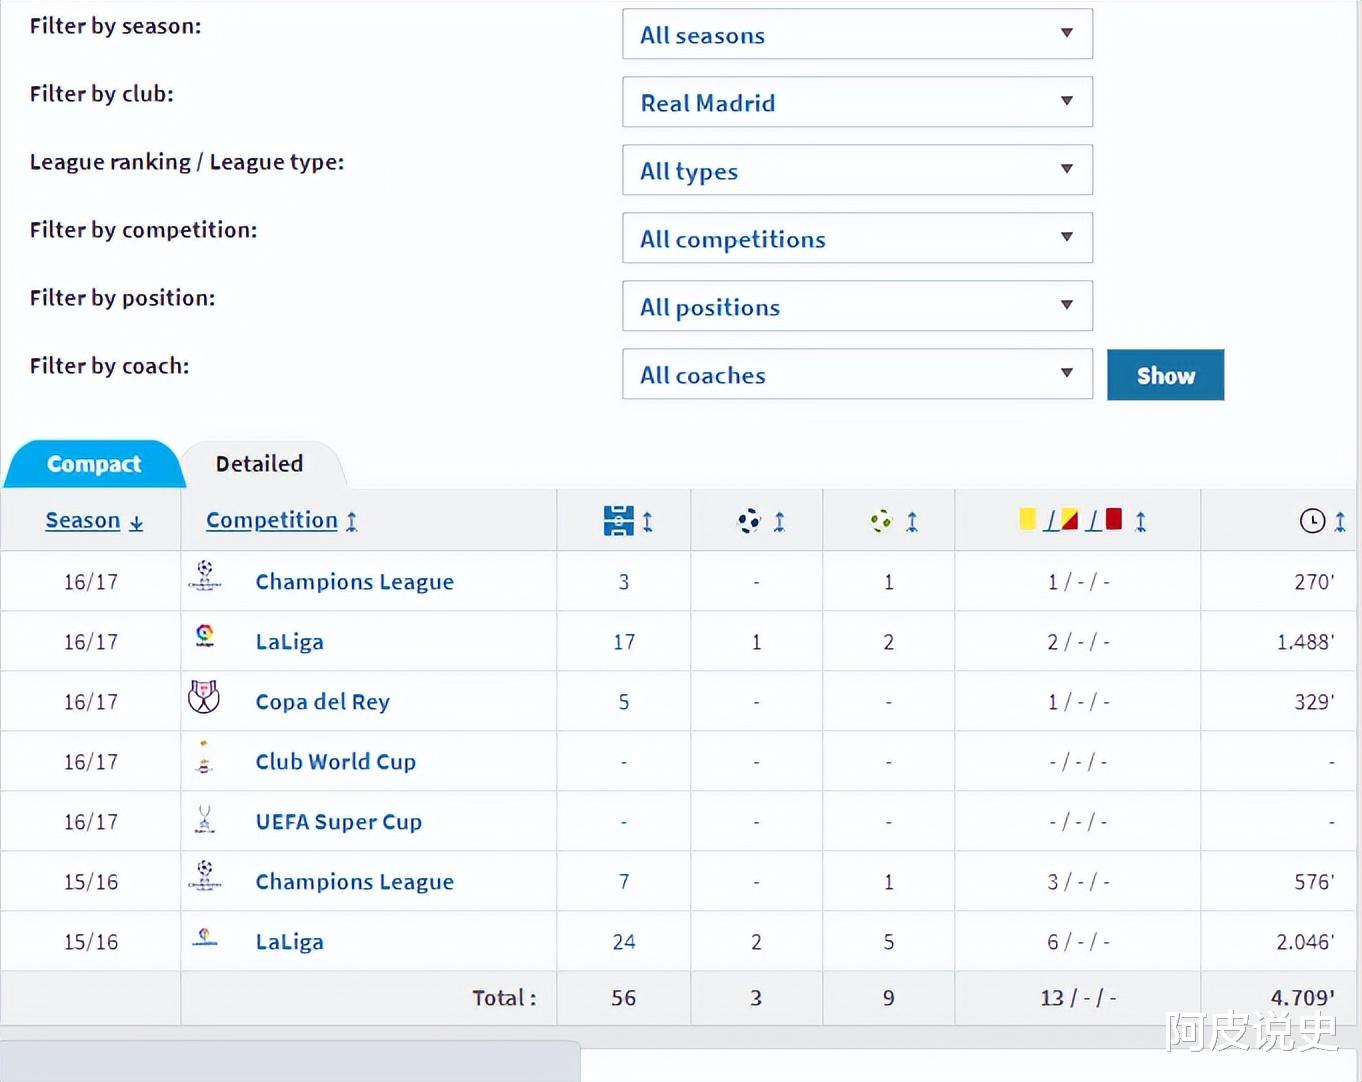Select minutes value 2.046' in LaLiga row
Screen dimensions: 1362x1082
pyautogui.click(x=1305, y=942)
